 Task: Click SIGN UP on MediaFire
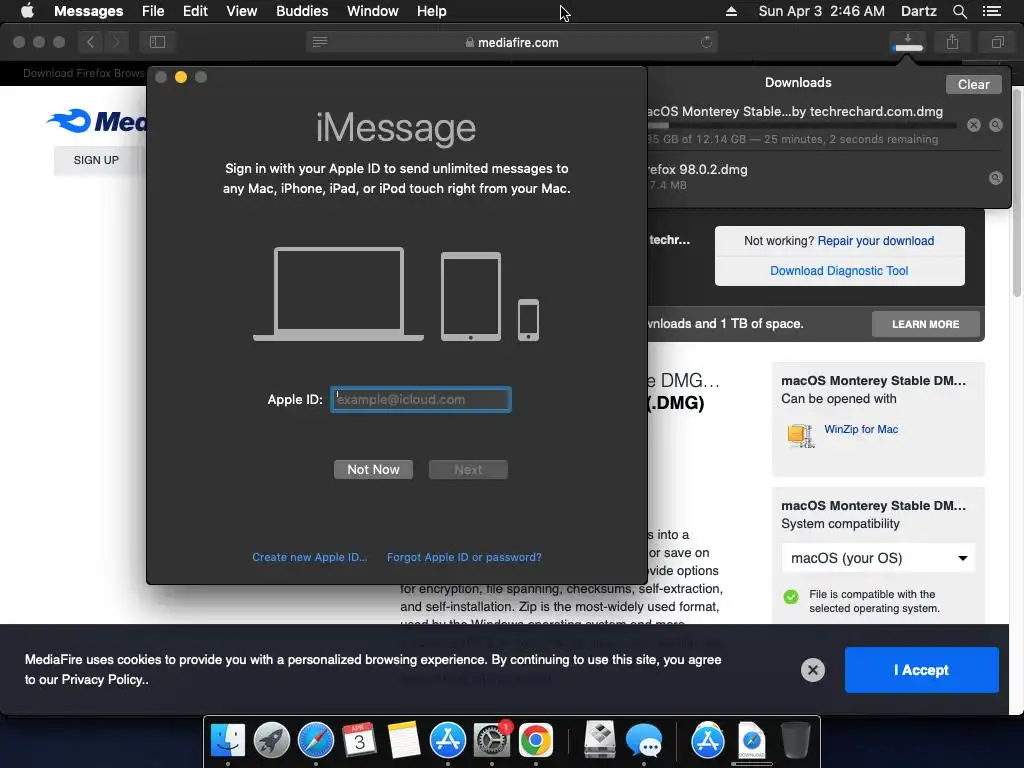click(x=96, y=160)
